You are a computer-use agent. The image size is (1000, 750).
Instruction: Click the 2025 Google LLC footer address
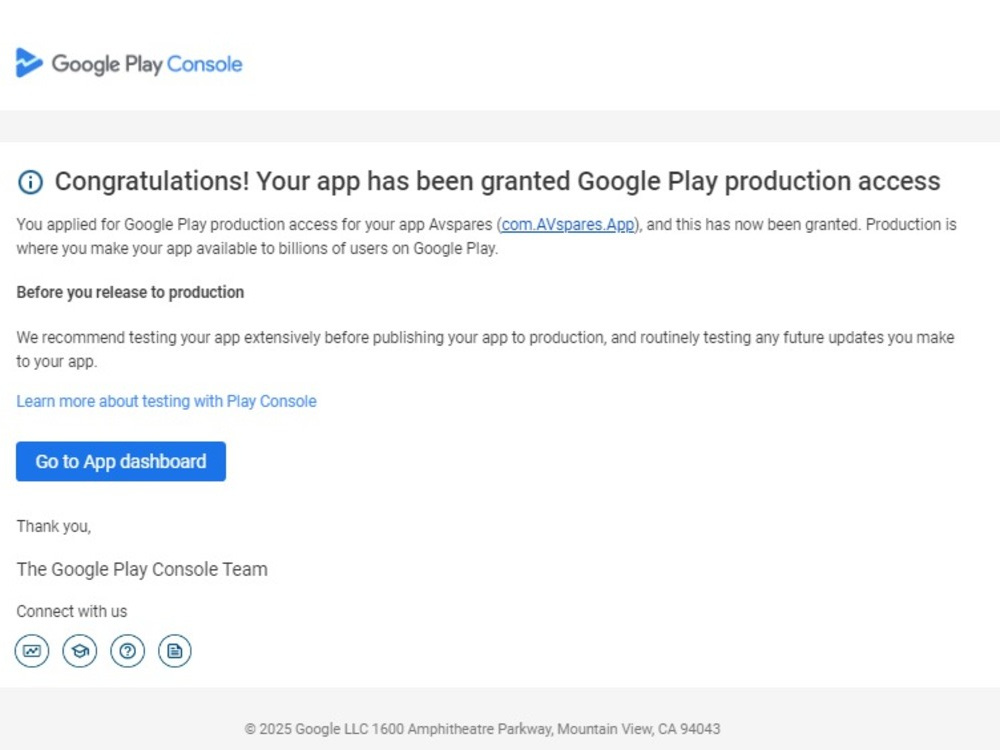[483, 728]
